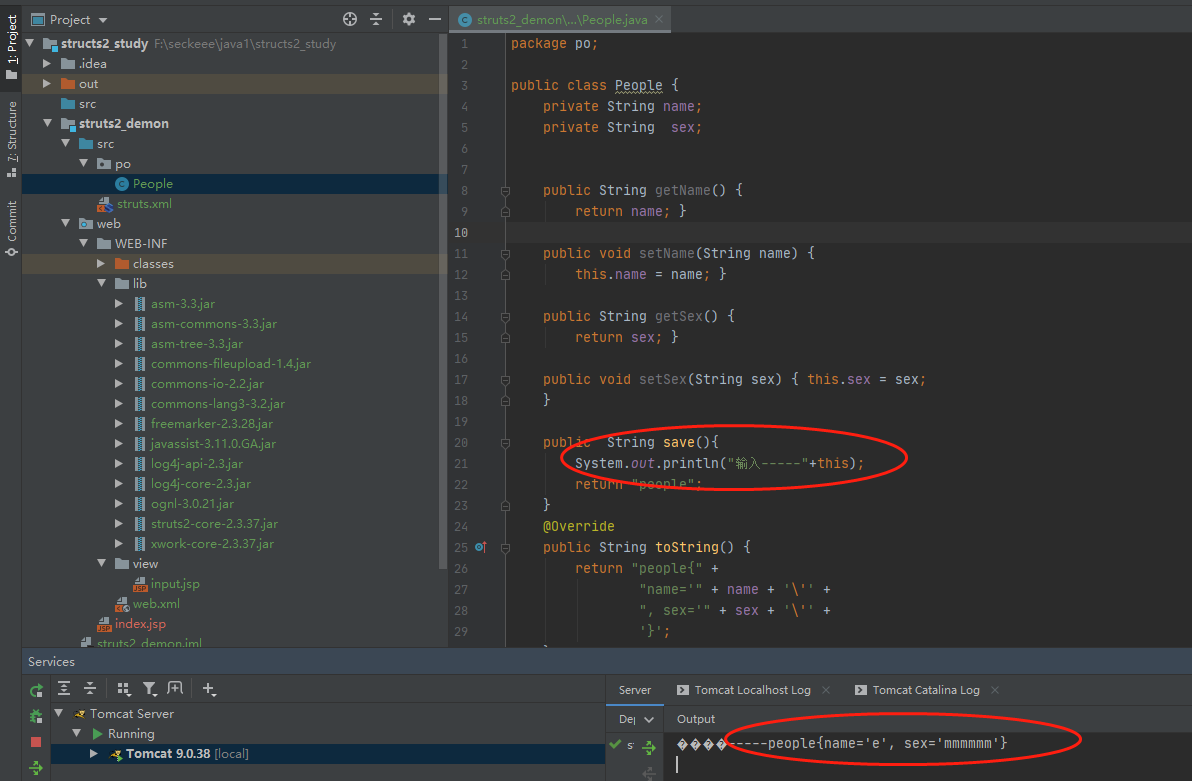Select xwork-core-2.3.37.jar
This screenshot has width=1192, height=781.
click(212, 543)
